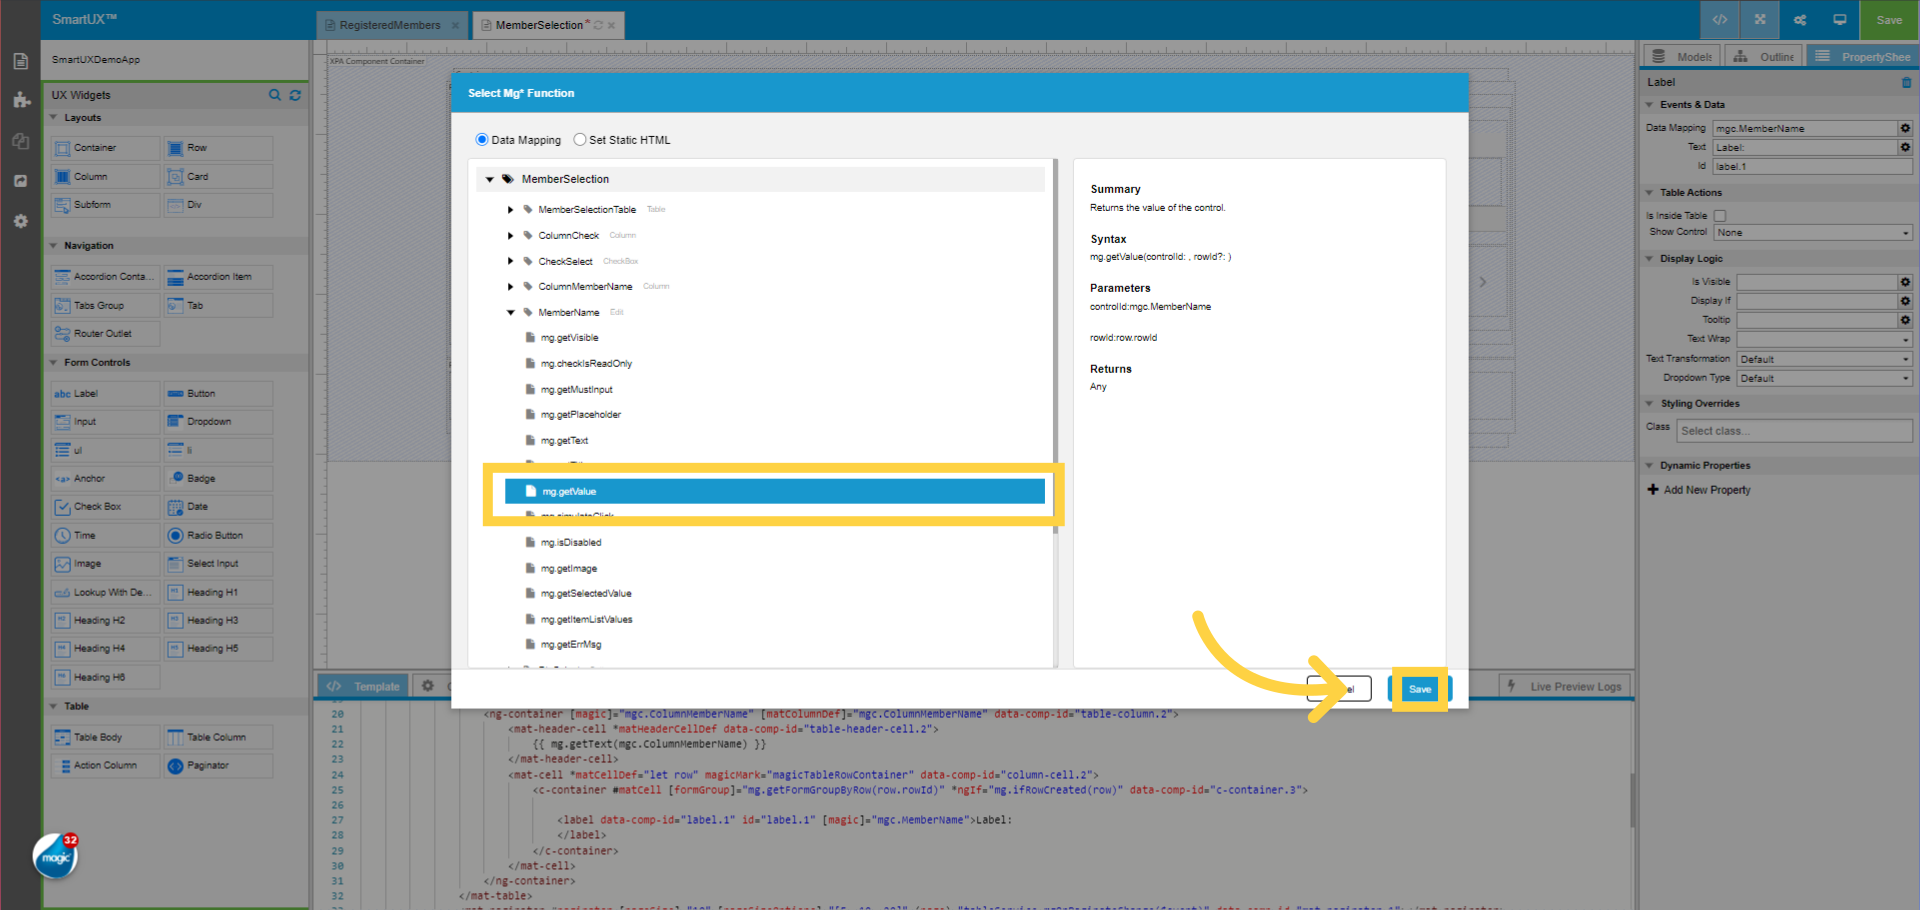Enable the Is Inside Table checkbox

pyautogui.click(x=1720, y=215)
